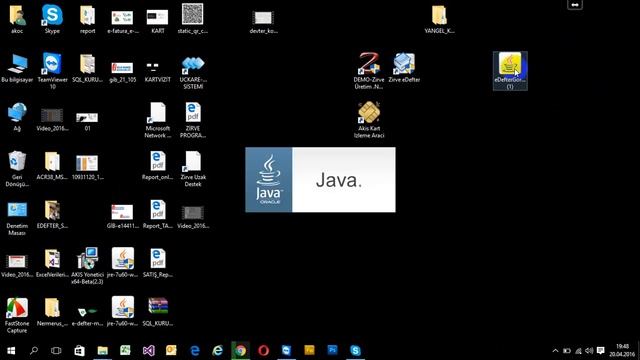
Task: Select the ZIRVE PROGRA... PDF file
Action: pyautogui.click(x=193, y=120)
